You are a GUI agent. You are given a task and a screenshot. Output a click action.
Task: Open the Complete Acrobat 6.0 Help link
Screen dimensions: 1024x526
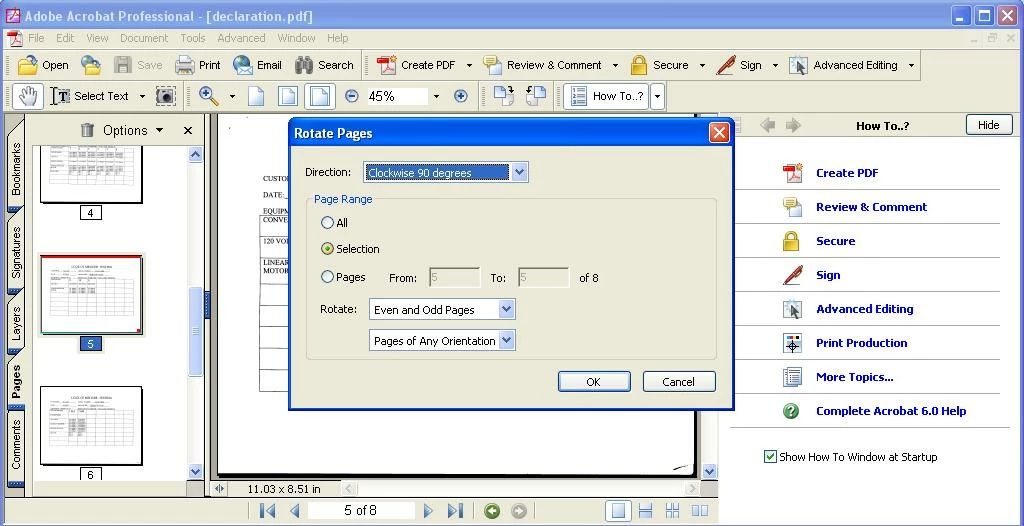(891, 411)
